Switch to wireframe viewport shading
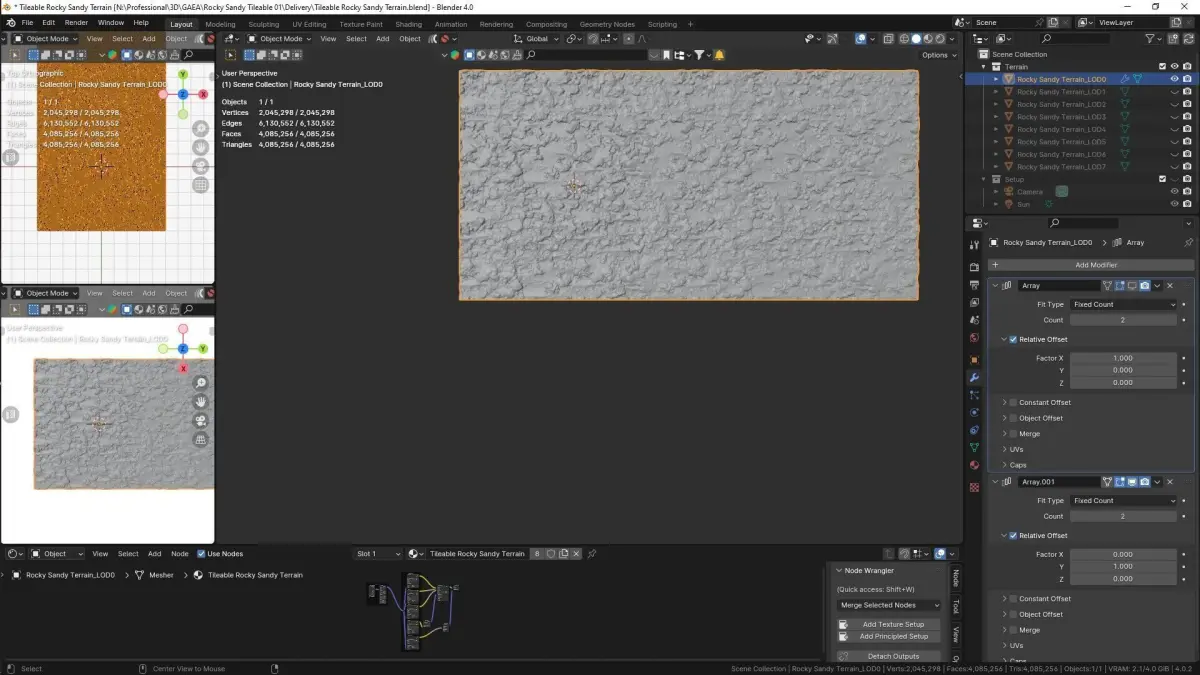The image size is (1200, 675). pyautogui.click(x=903, y=39)
